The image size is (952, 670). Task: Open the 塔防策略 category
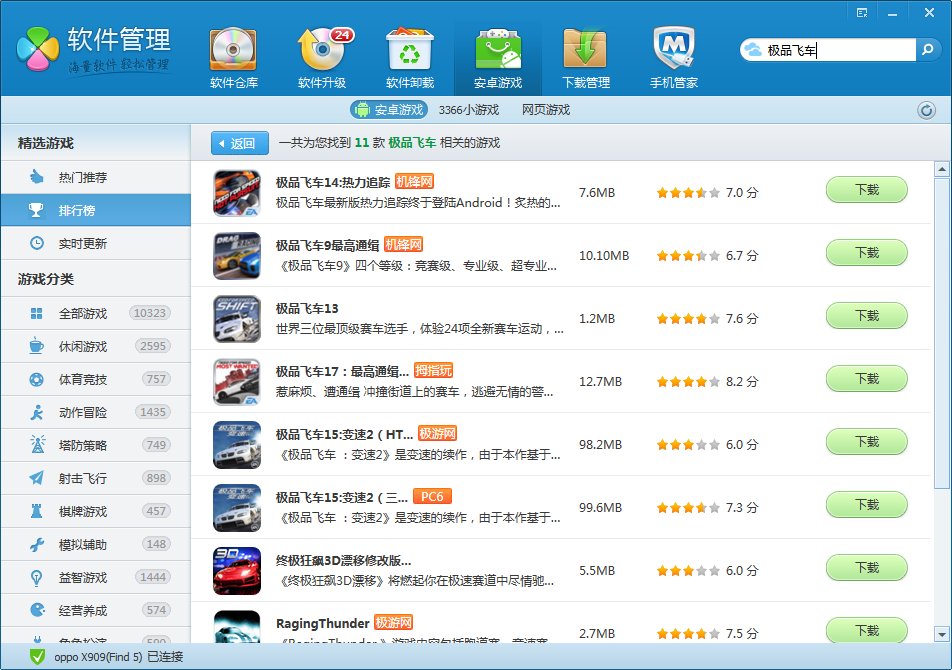click(x=82, y=445)
